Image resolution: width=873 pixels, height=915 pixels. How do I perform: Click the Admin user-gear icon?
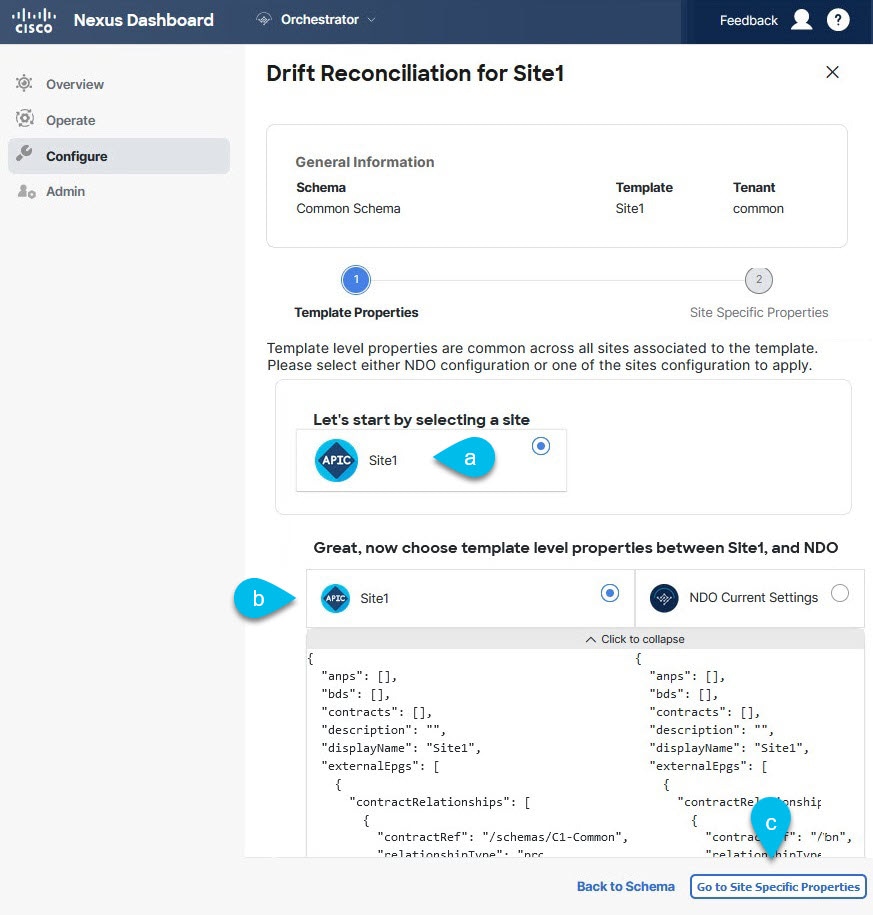click(x=26, y=191)
